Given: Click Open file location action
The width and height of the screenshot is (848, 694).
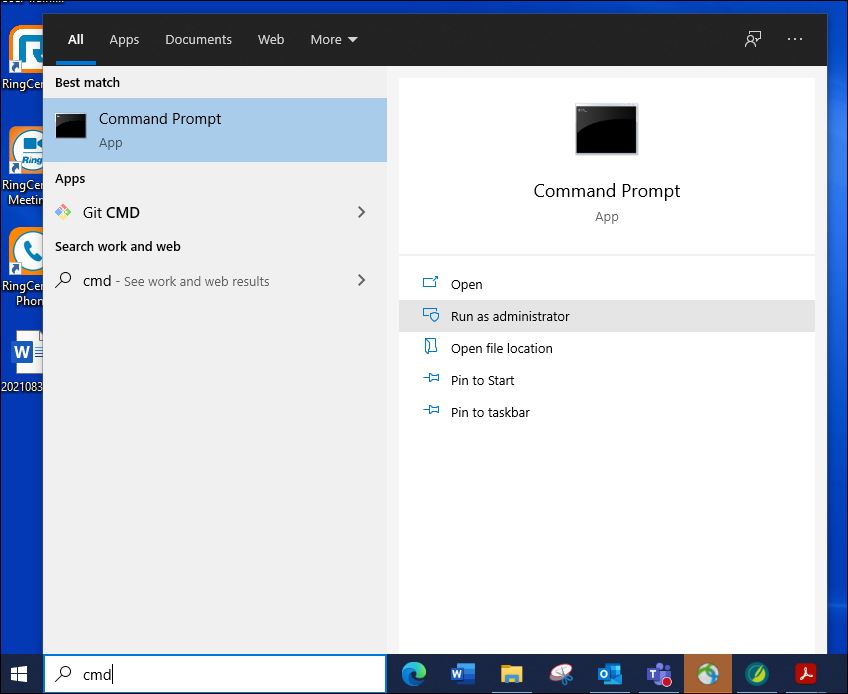Looking at the screenshot, I should click(606, 348).
